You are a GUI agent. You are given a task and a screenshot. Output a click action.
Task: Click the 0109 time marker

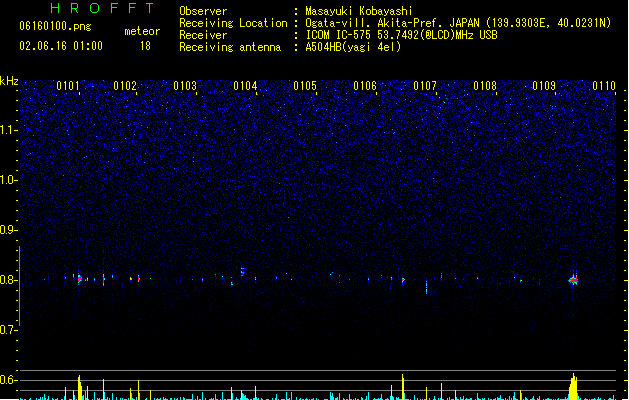(x=544, y=86)
